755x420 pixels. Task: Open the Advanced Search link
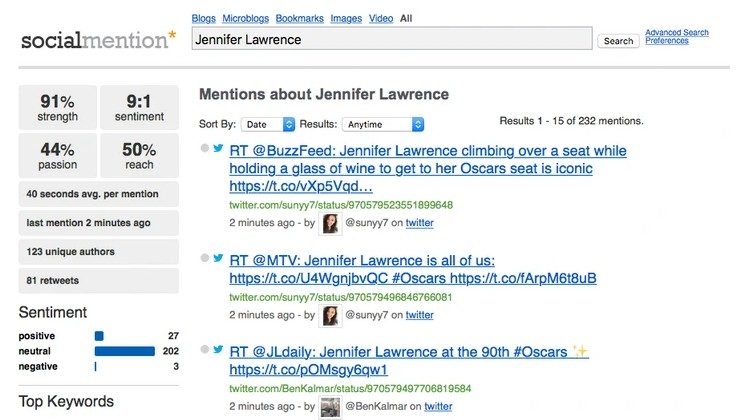(677, 32)
